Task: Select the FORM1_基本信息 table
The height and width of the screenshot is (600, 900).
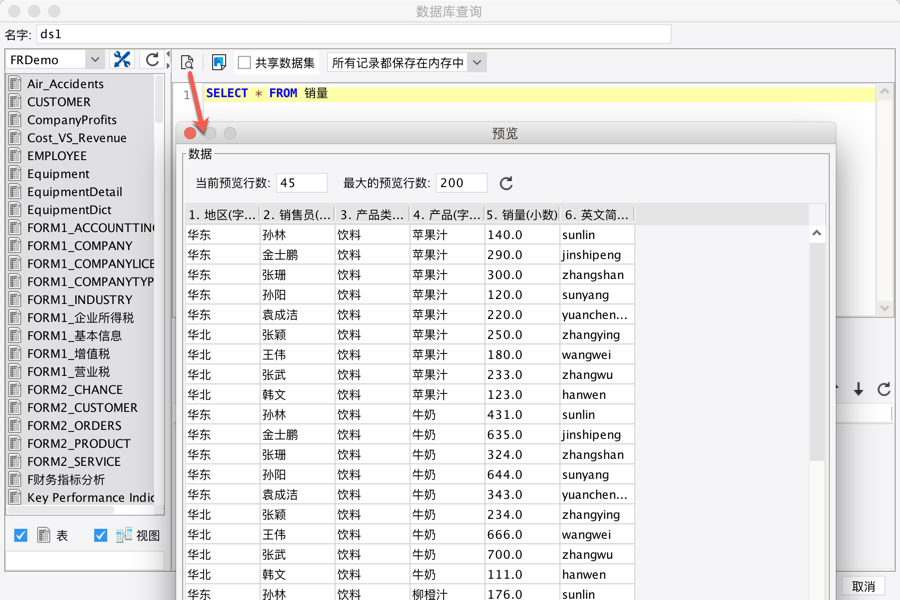Action: [74, 335]
